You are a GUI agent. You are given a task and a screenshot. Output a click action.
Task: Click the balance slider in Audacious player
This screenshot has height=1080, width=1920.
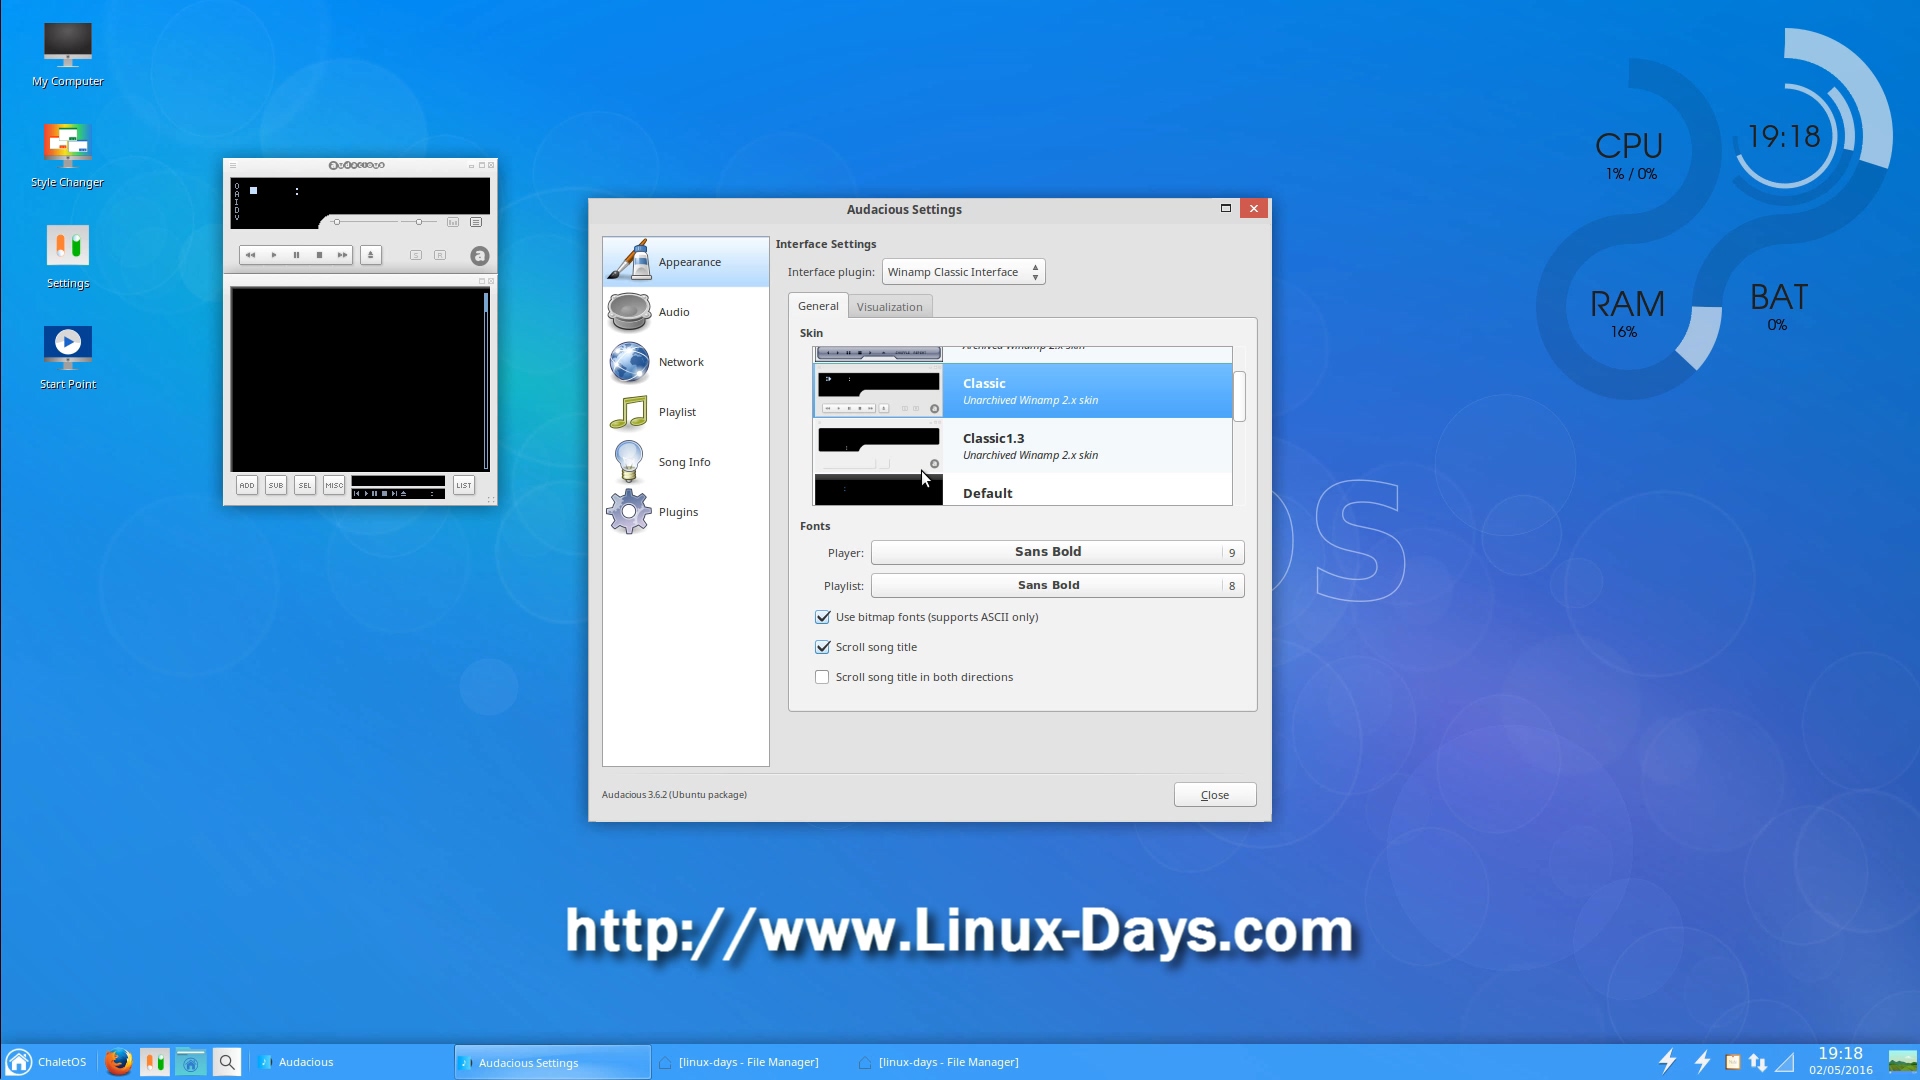click(419, 222)
